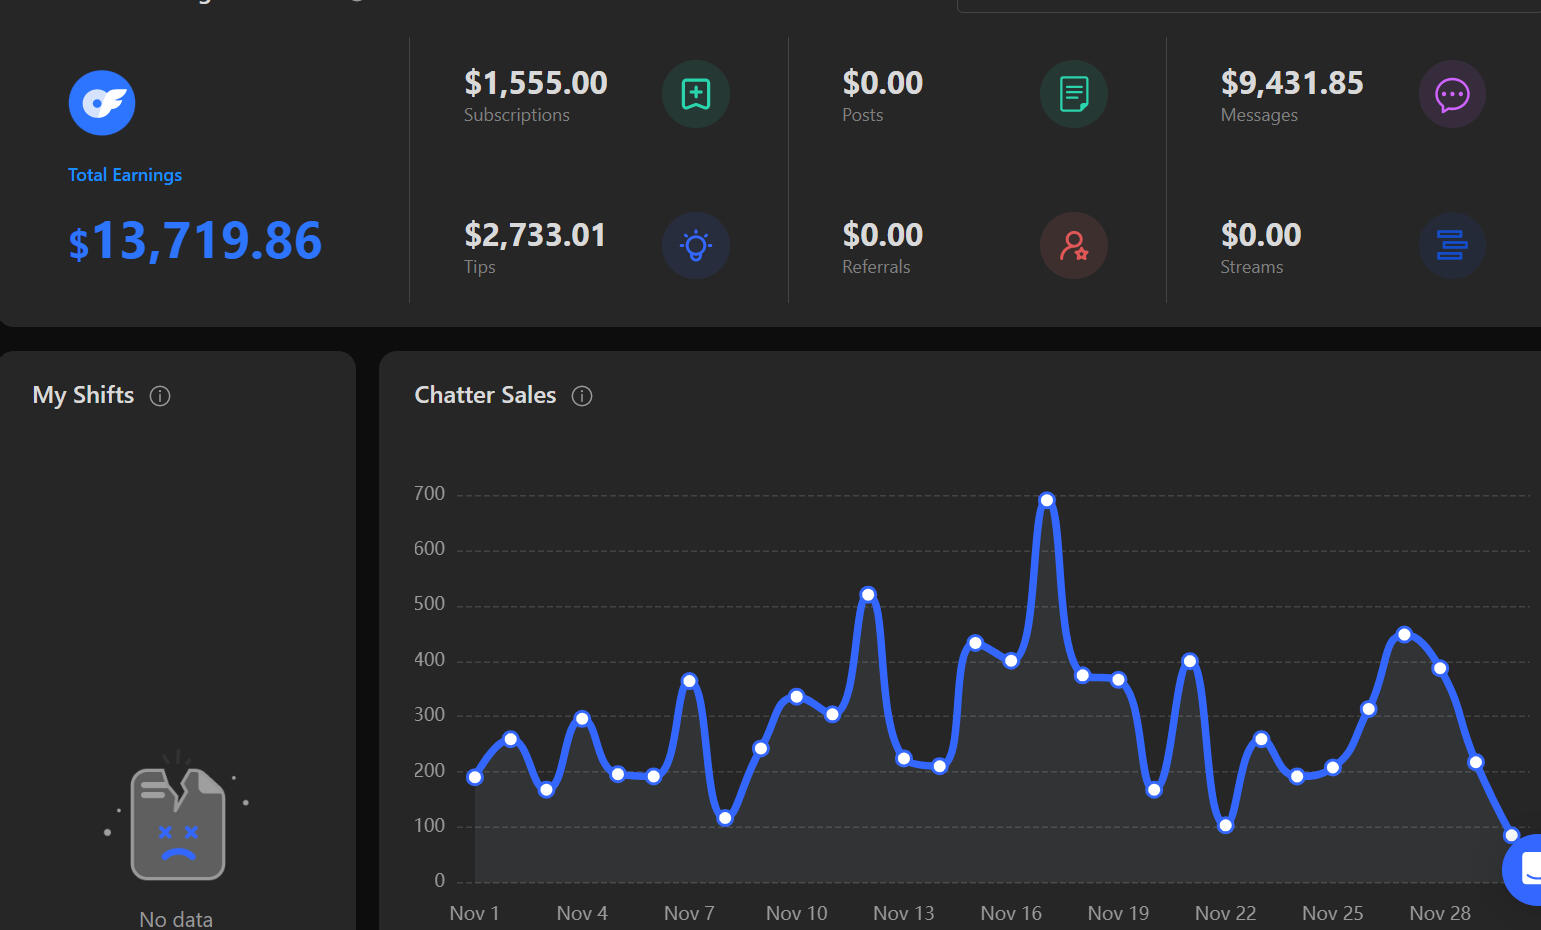1541x930 pixels.
Task: Select the Nov 1 chart data point
Action: (x=475, y=777)
